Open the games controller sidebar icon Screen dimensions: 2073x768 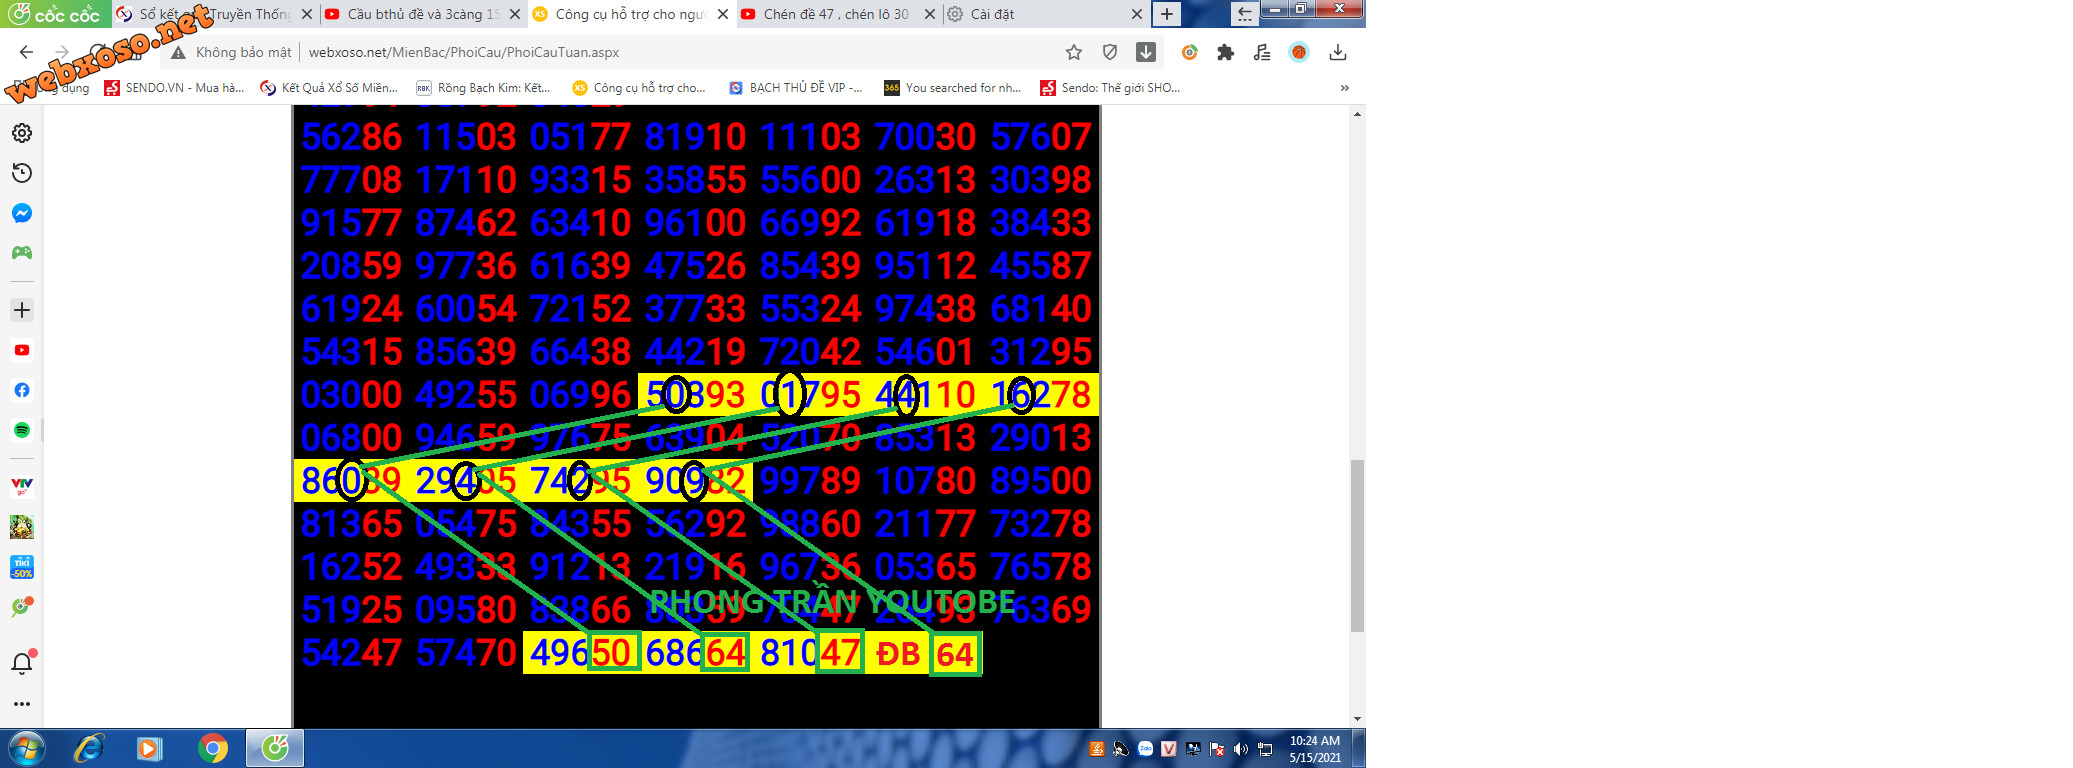tap(22, 253)
